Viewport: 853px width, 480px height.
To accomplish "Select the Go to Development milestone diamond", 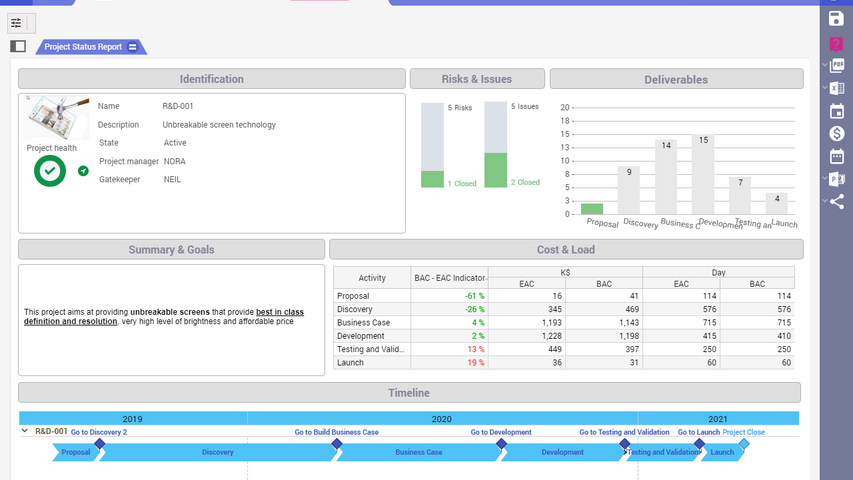I will [x=500, y=443].
